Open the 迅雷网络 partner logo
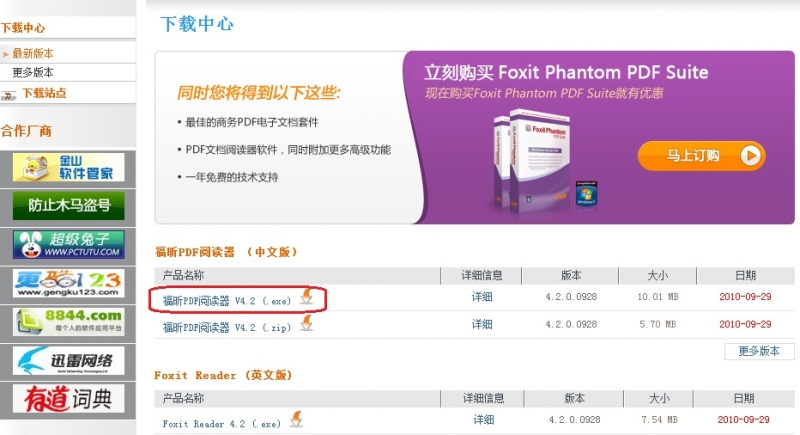The image size is (800, 435). click(68, 361)
